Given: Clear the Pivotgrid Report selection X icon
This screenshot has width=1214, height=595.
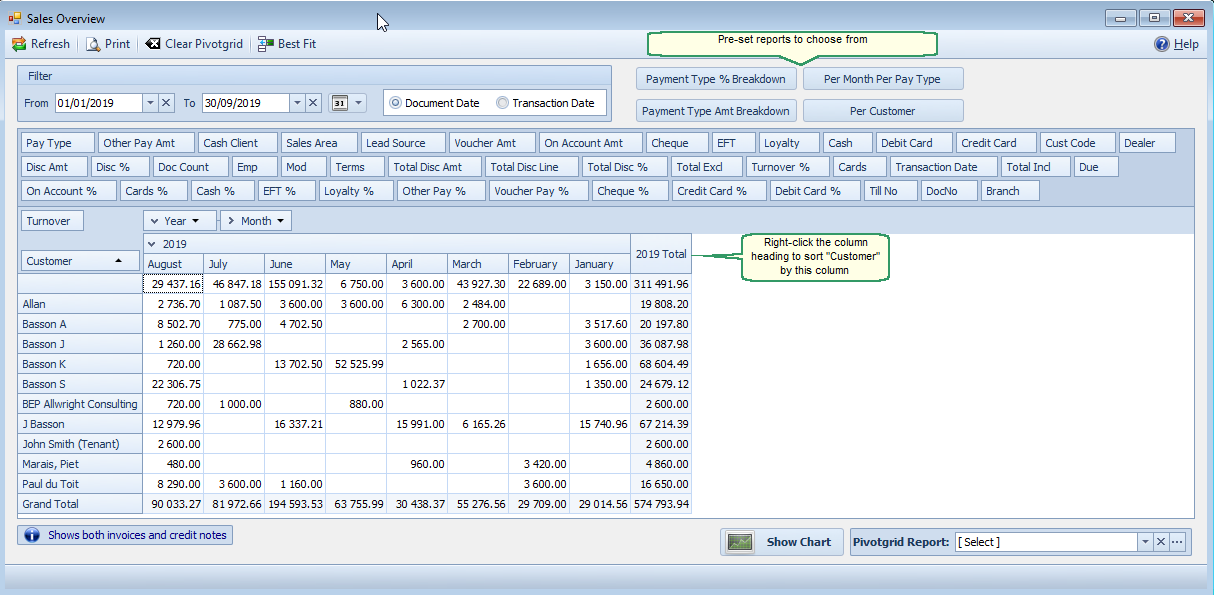Looking at the screenshot, I should click(x=1161, y=542).
